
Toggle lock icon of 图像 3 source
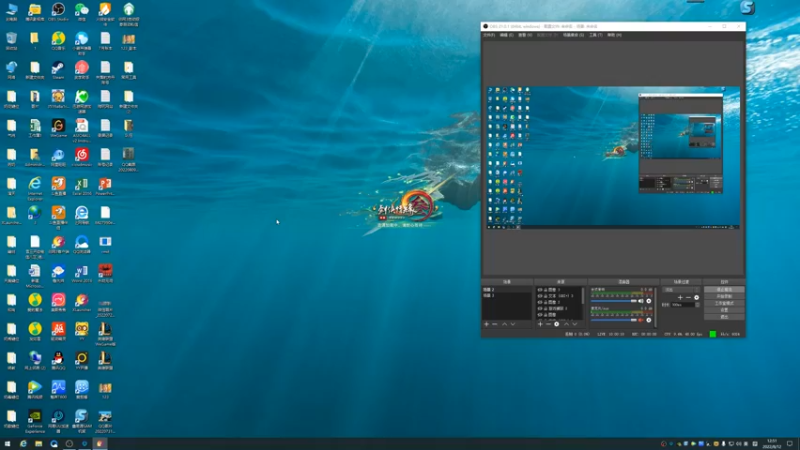click(545, 290)
